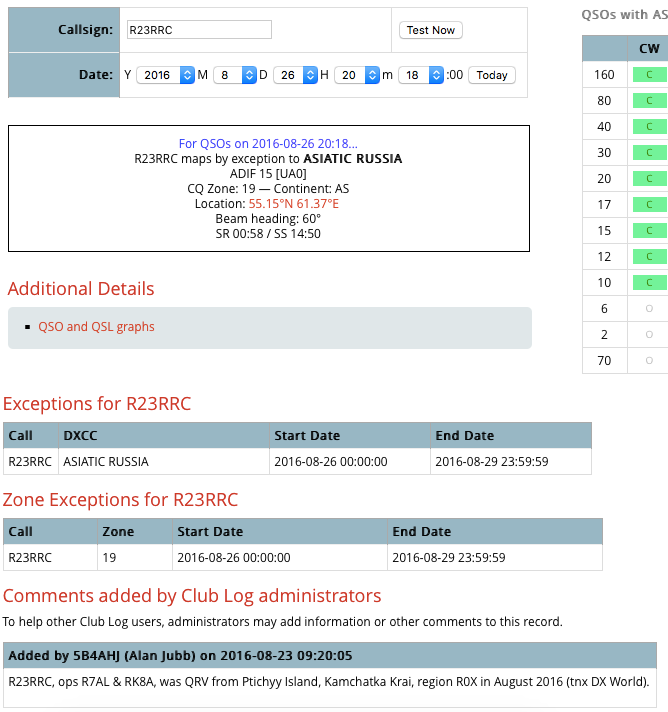The image size is (668, 712).
Task: Click the empty circle for band 6
Action: click(x=649, y=308)
